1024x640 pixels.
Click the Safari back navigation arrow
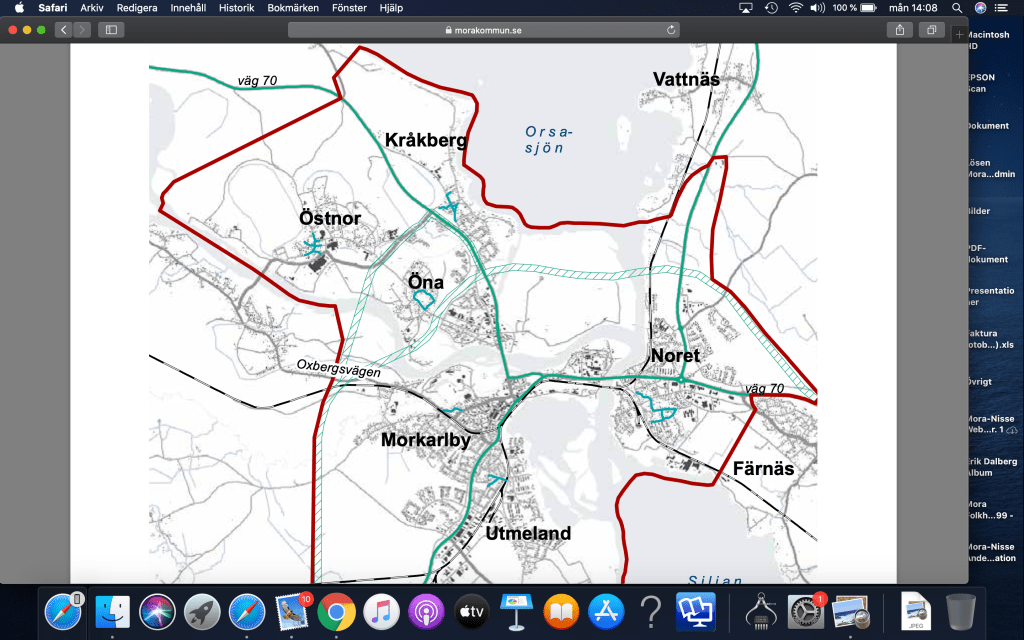pos(64,30)
